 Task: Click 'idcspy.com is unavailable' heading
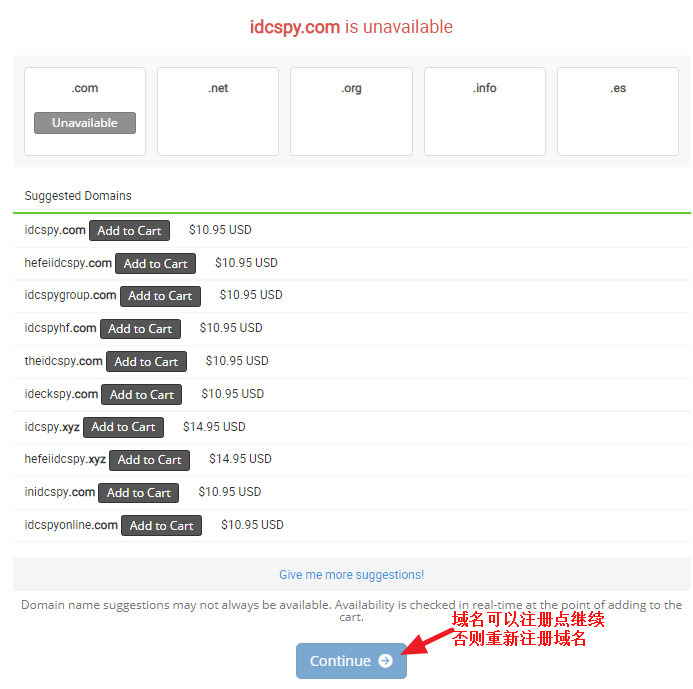351,27
